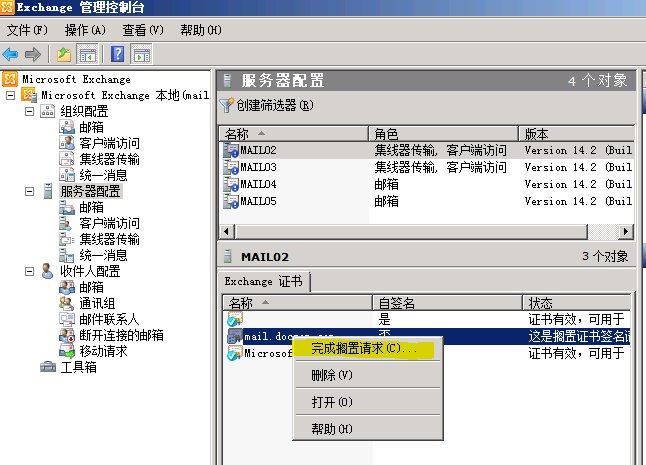Click the 服务器配置 server icon in tree
This screenshot has width=646, height=465.
[48, 191]
